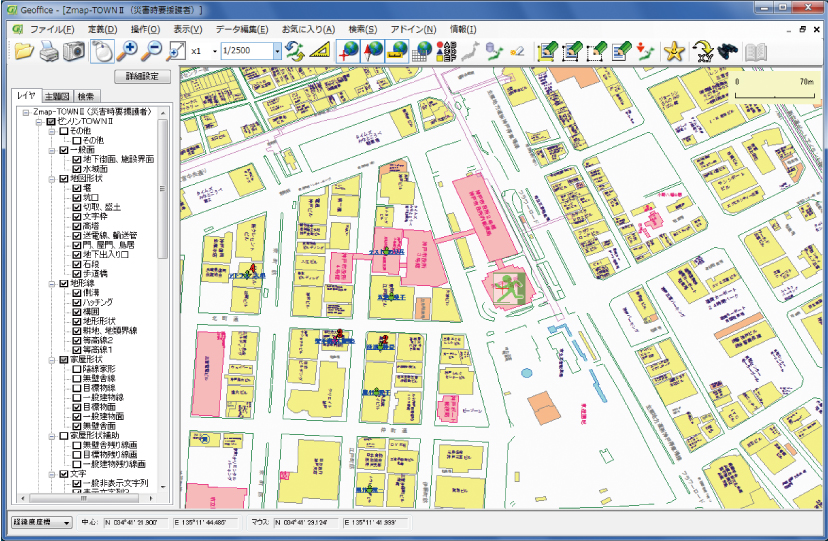The height and width of the screenshot is (541, 828).
Task: Toggle the 石段 layer checkbox
Action: pyautogui.click(x=77, y=264)
